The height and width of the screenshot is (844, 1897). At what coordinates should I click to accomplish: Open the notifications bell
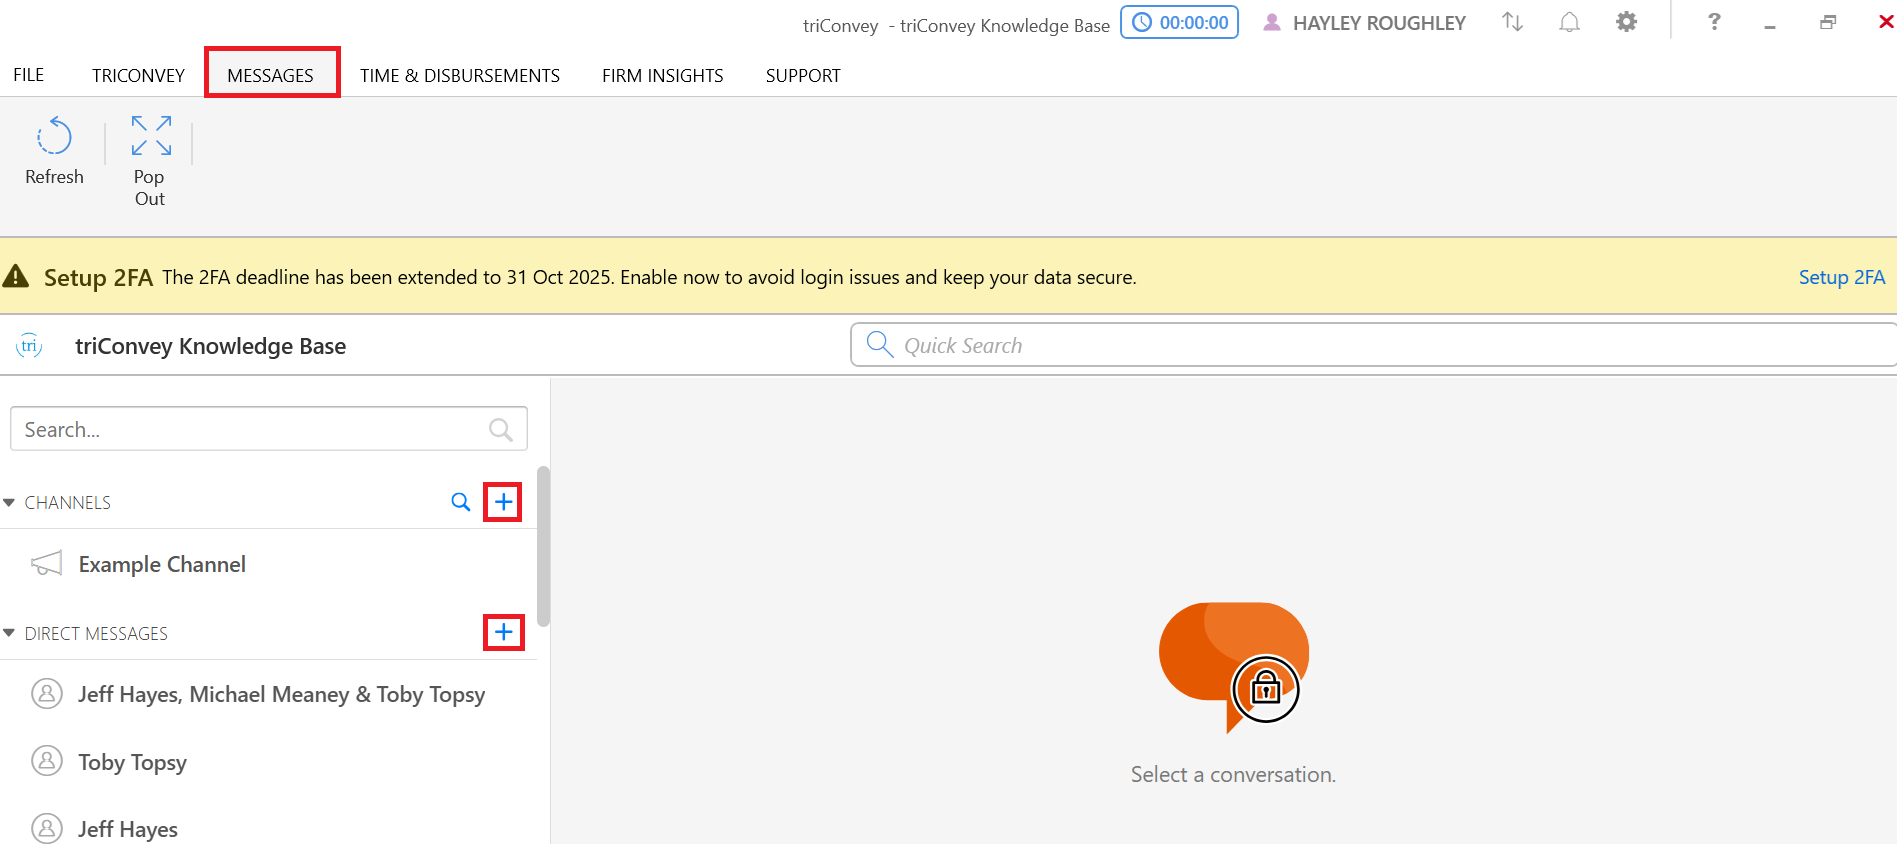[1570, 22]
